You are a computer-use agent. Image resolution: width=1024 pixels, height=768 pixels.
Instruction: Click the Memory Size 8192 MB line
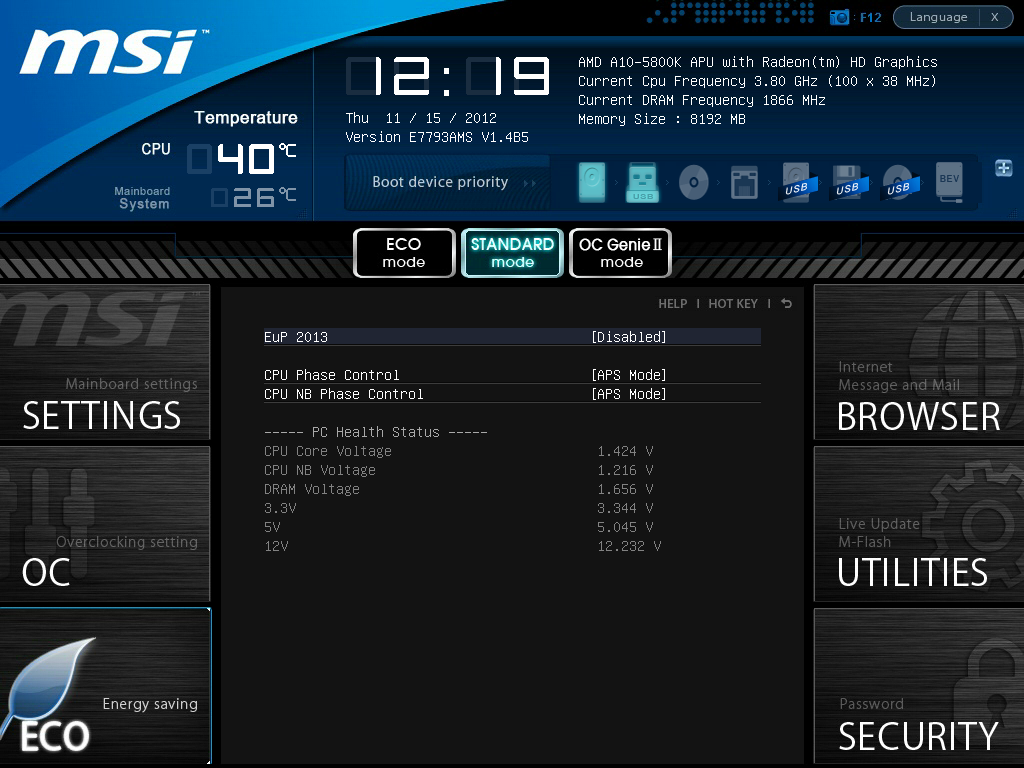[662, 119]
